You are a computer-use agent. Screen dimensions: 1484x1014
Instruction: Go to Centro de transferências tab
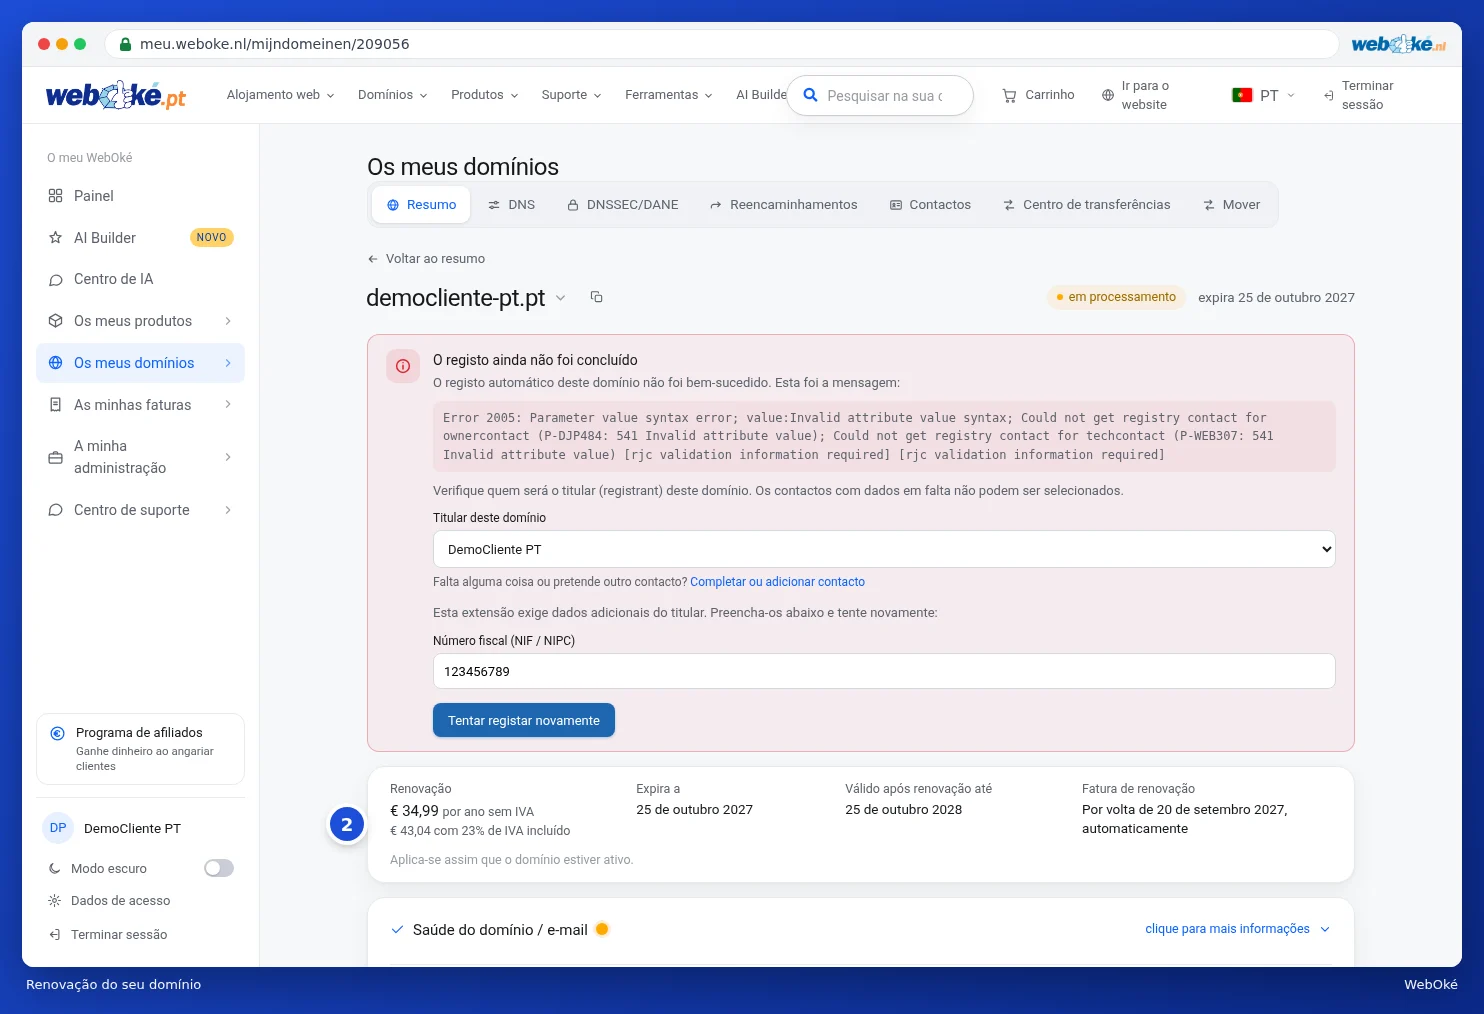[x=1087, y=205]
